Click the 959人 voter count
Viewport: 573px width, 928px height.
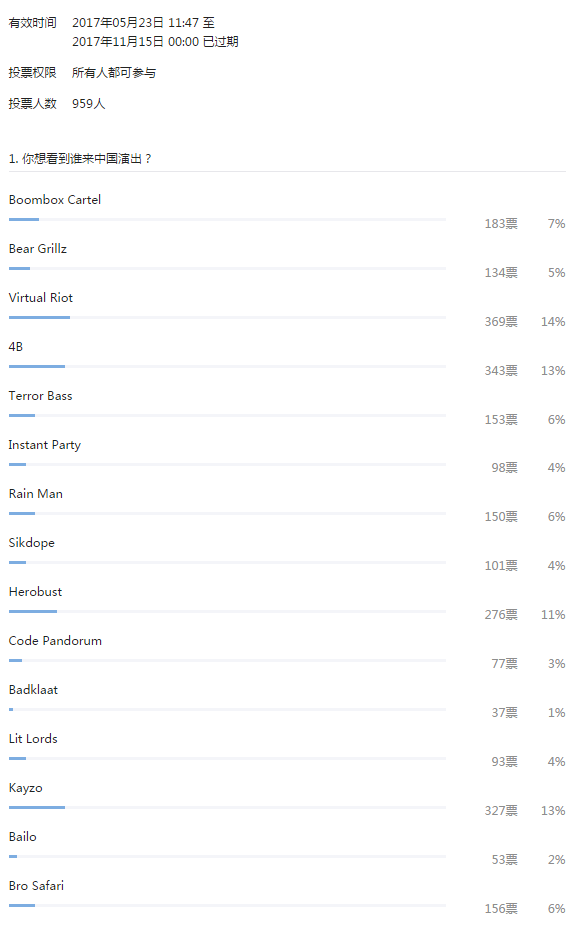[89, 104]
